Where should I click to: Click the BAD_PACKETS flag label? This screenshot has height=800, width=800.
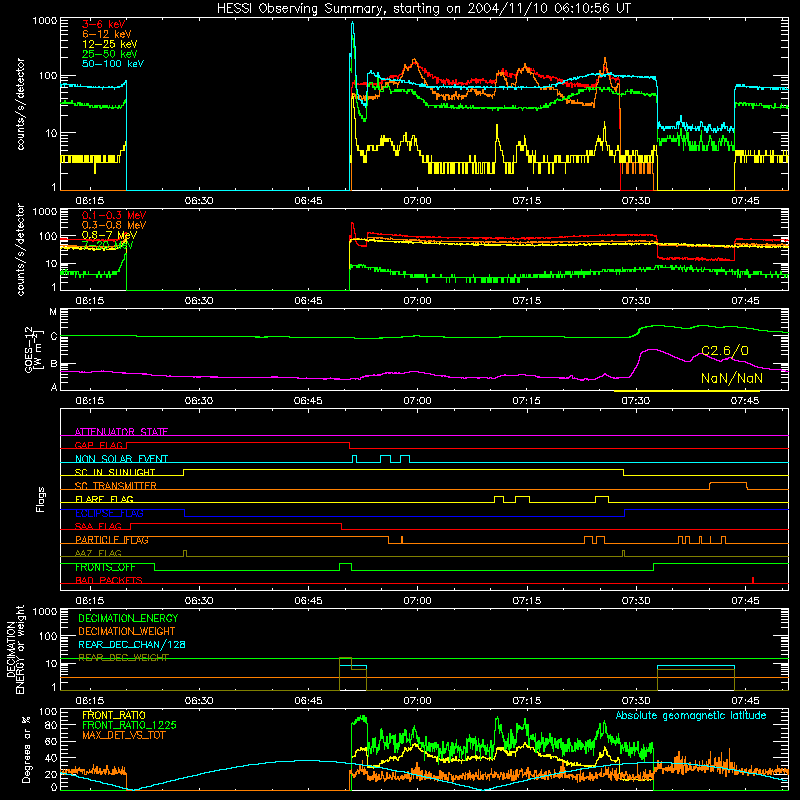click(109, 580)
